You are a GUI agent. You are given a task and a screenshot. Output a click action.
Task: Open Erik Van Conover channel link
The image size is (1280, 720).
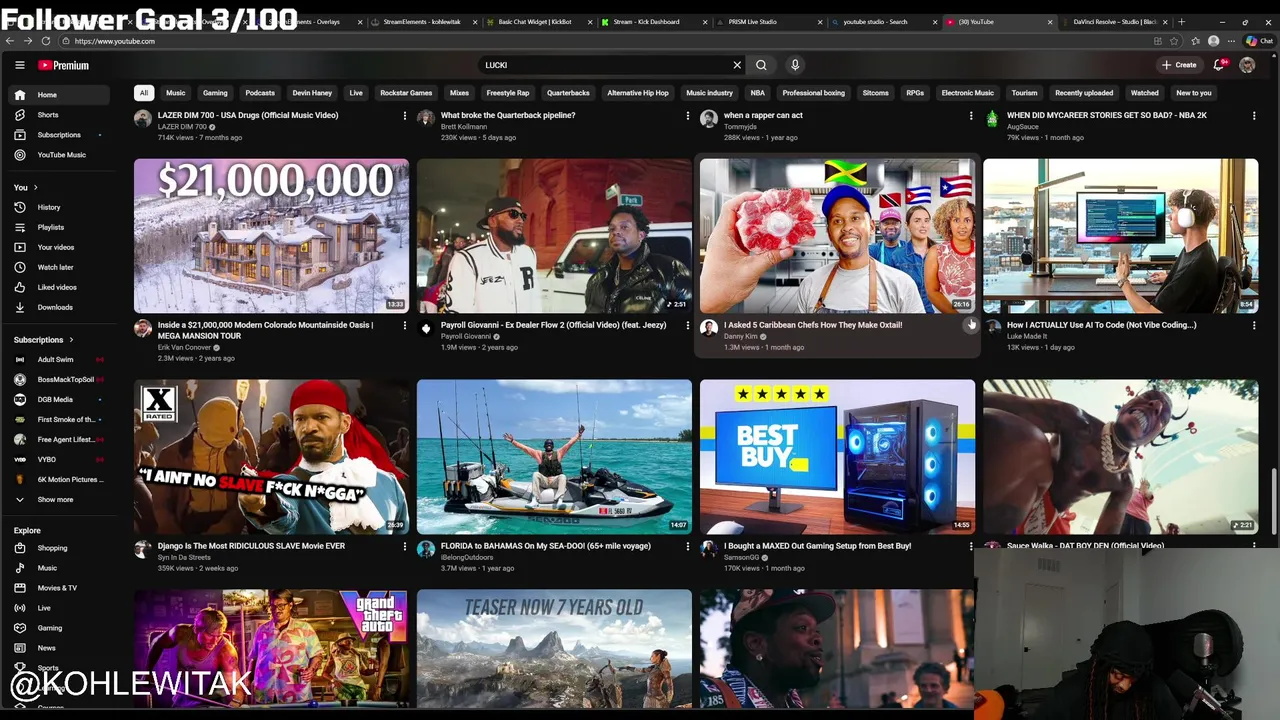pyautogui.click(x=183, y=347)
